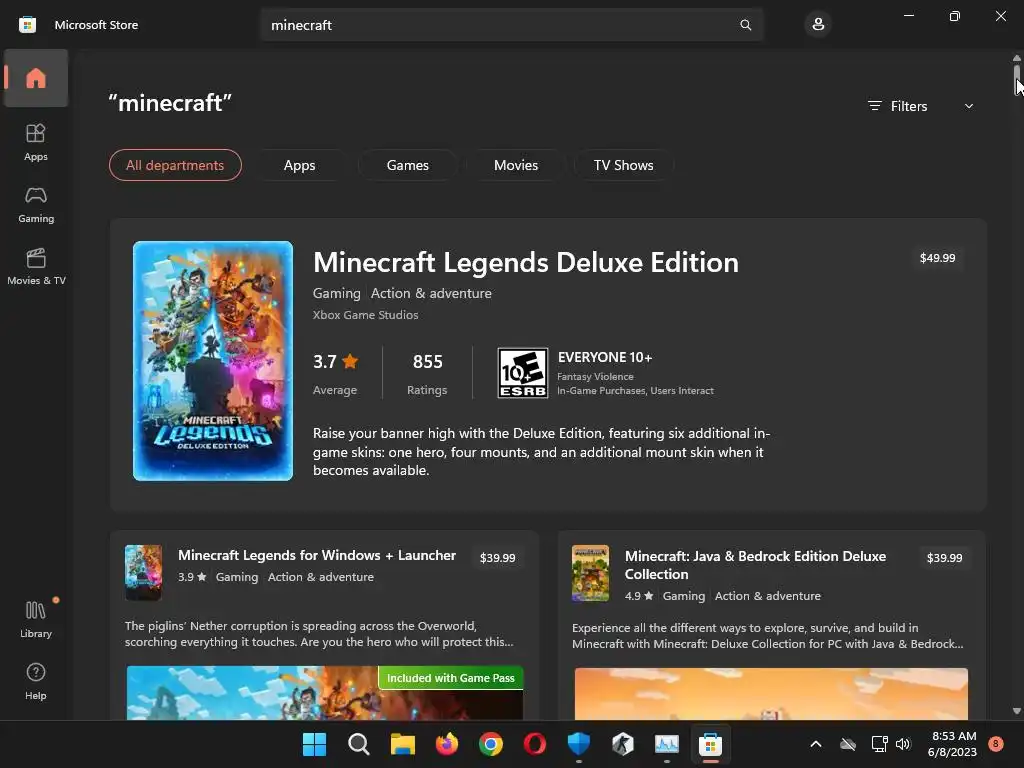
Task: Filter results by Games
Action: pyautogui.click(x=408, y=165)
